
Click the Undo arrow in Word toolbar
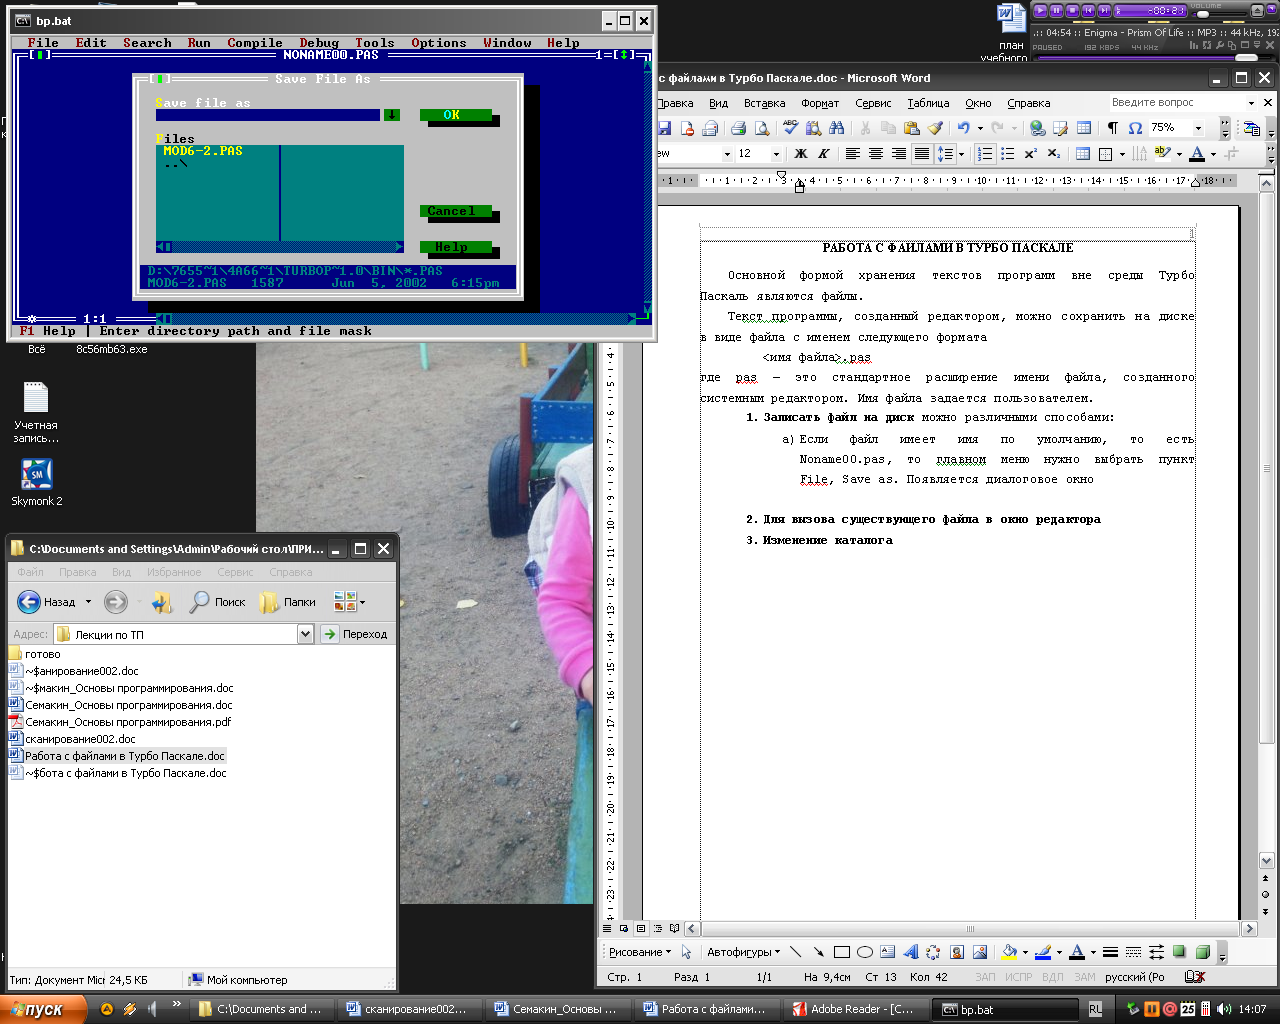[963, 128]
